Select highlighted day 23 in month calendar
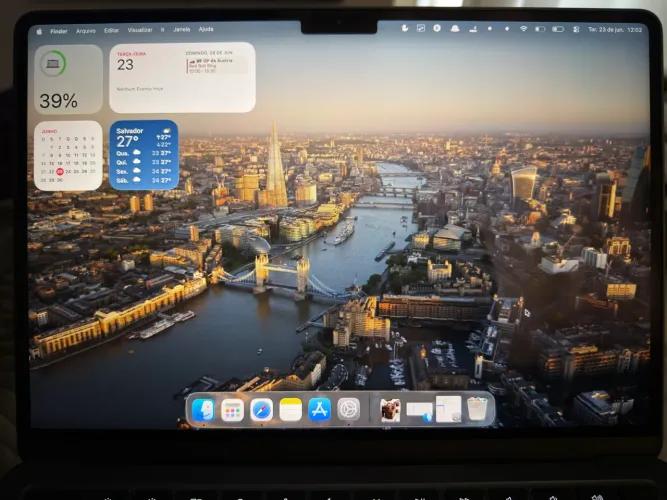667x500 pixels. [60, 172]
